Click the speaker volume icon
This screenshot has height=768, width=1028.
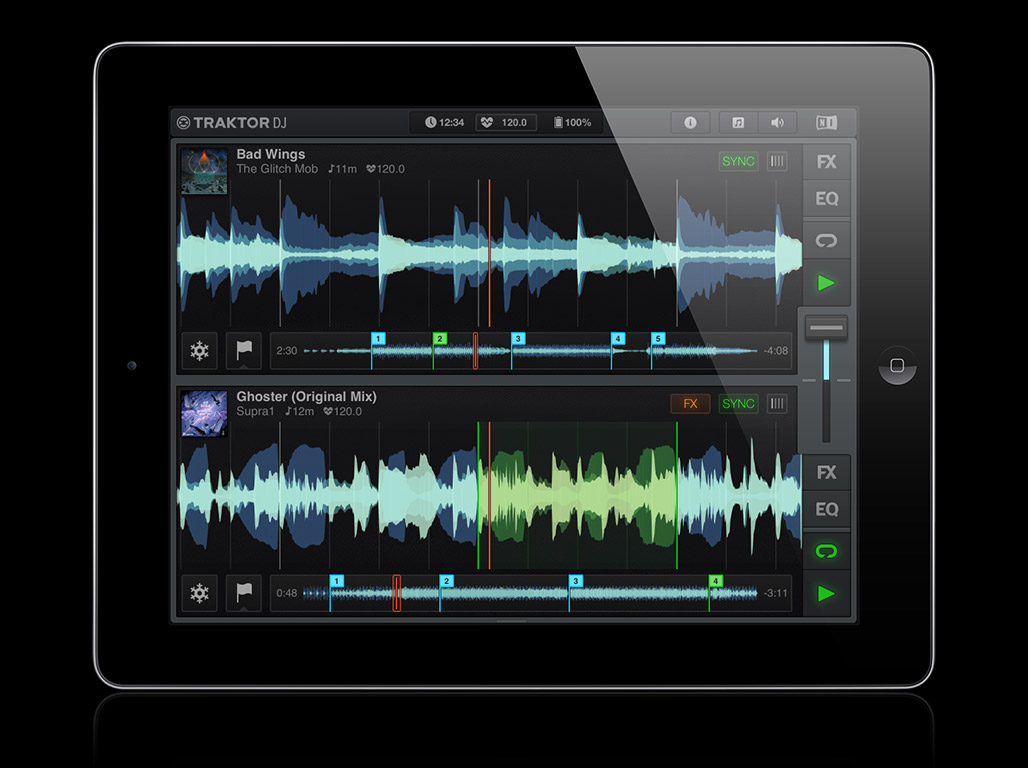[x=777, y=122]
